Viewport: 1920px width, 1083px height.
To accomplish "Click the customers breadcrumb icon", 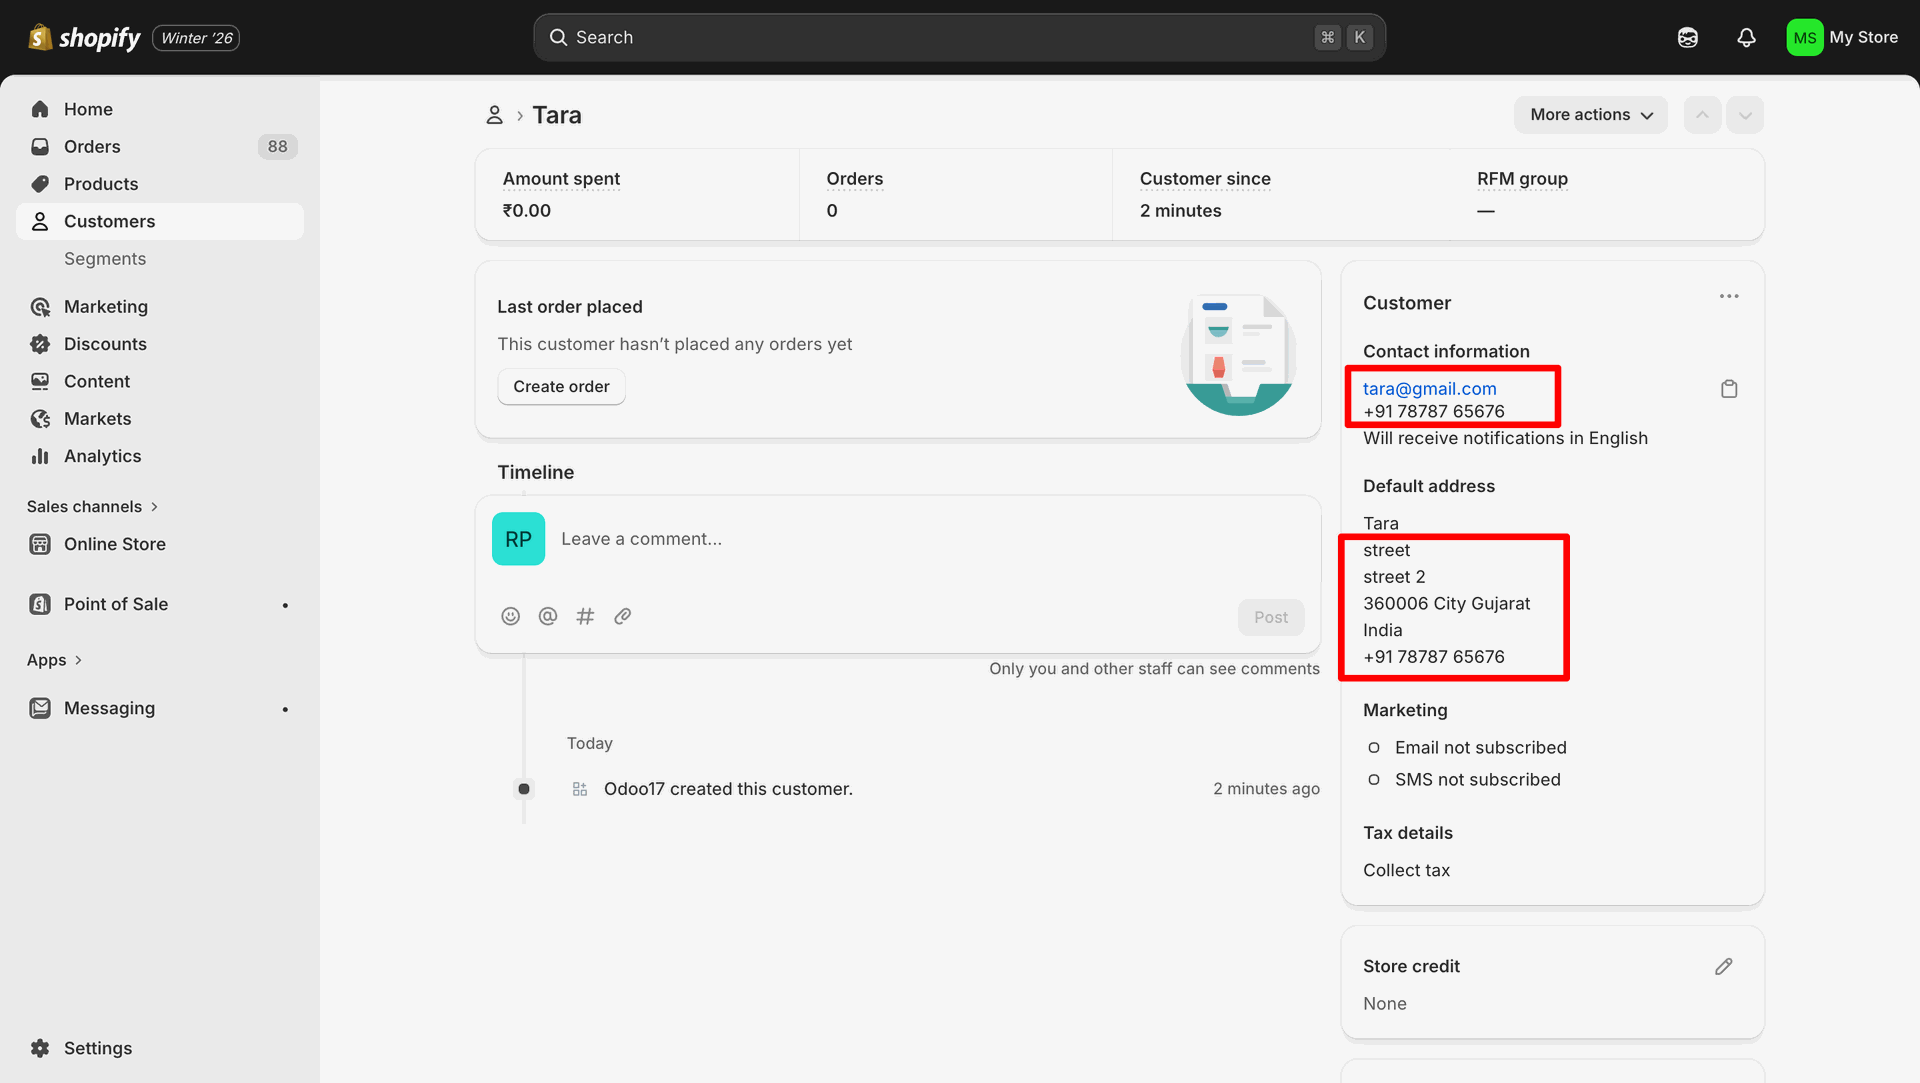I will [494, 115].
